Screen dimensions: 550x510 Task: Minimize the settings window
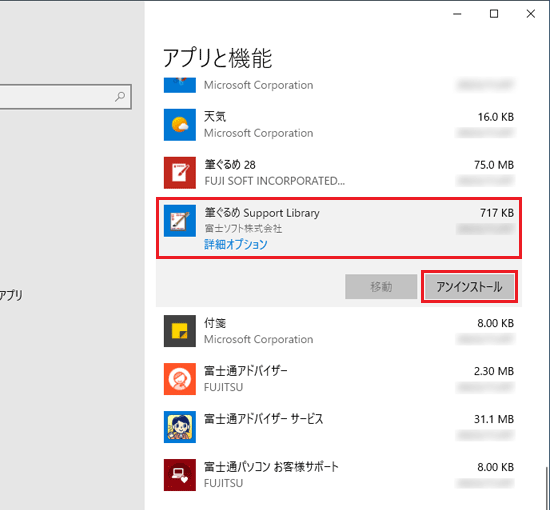(457, 14)
